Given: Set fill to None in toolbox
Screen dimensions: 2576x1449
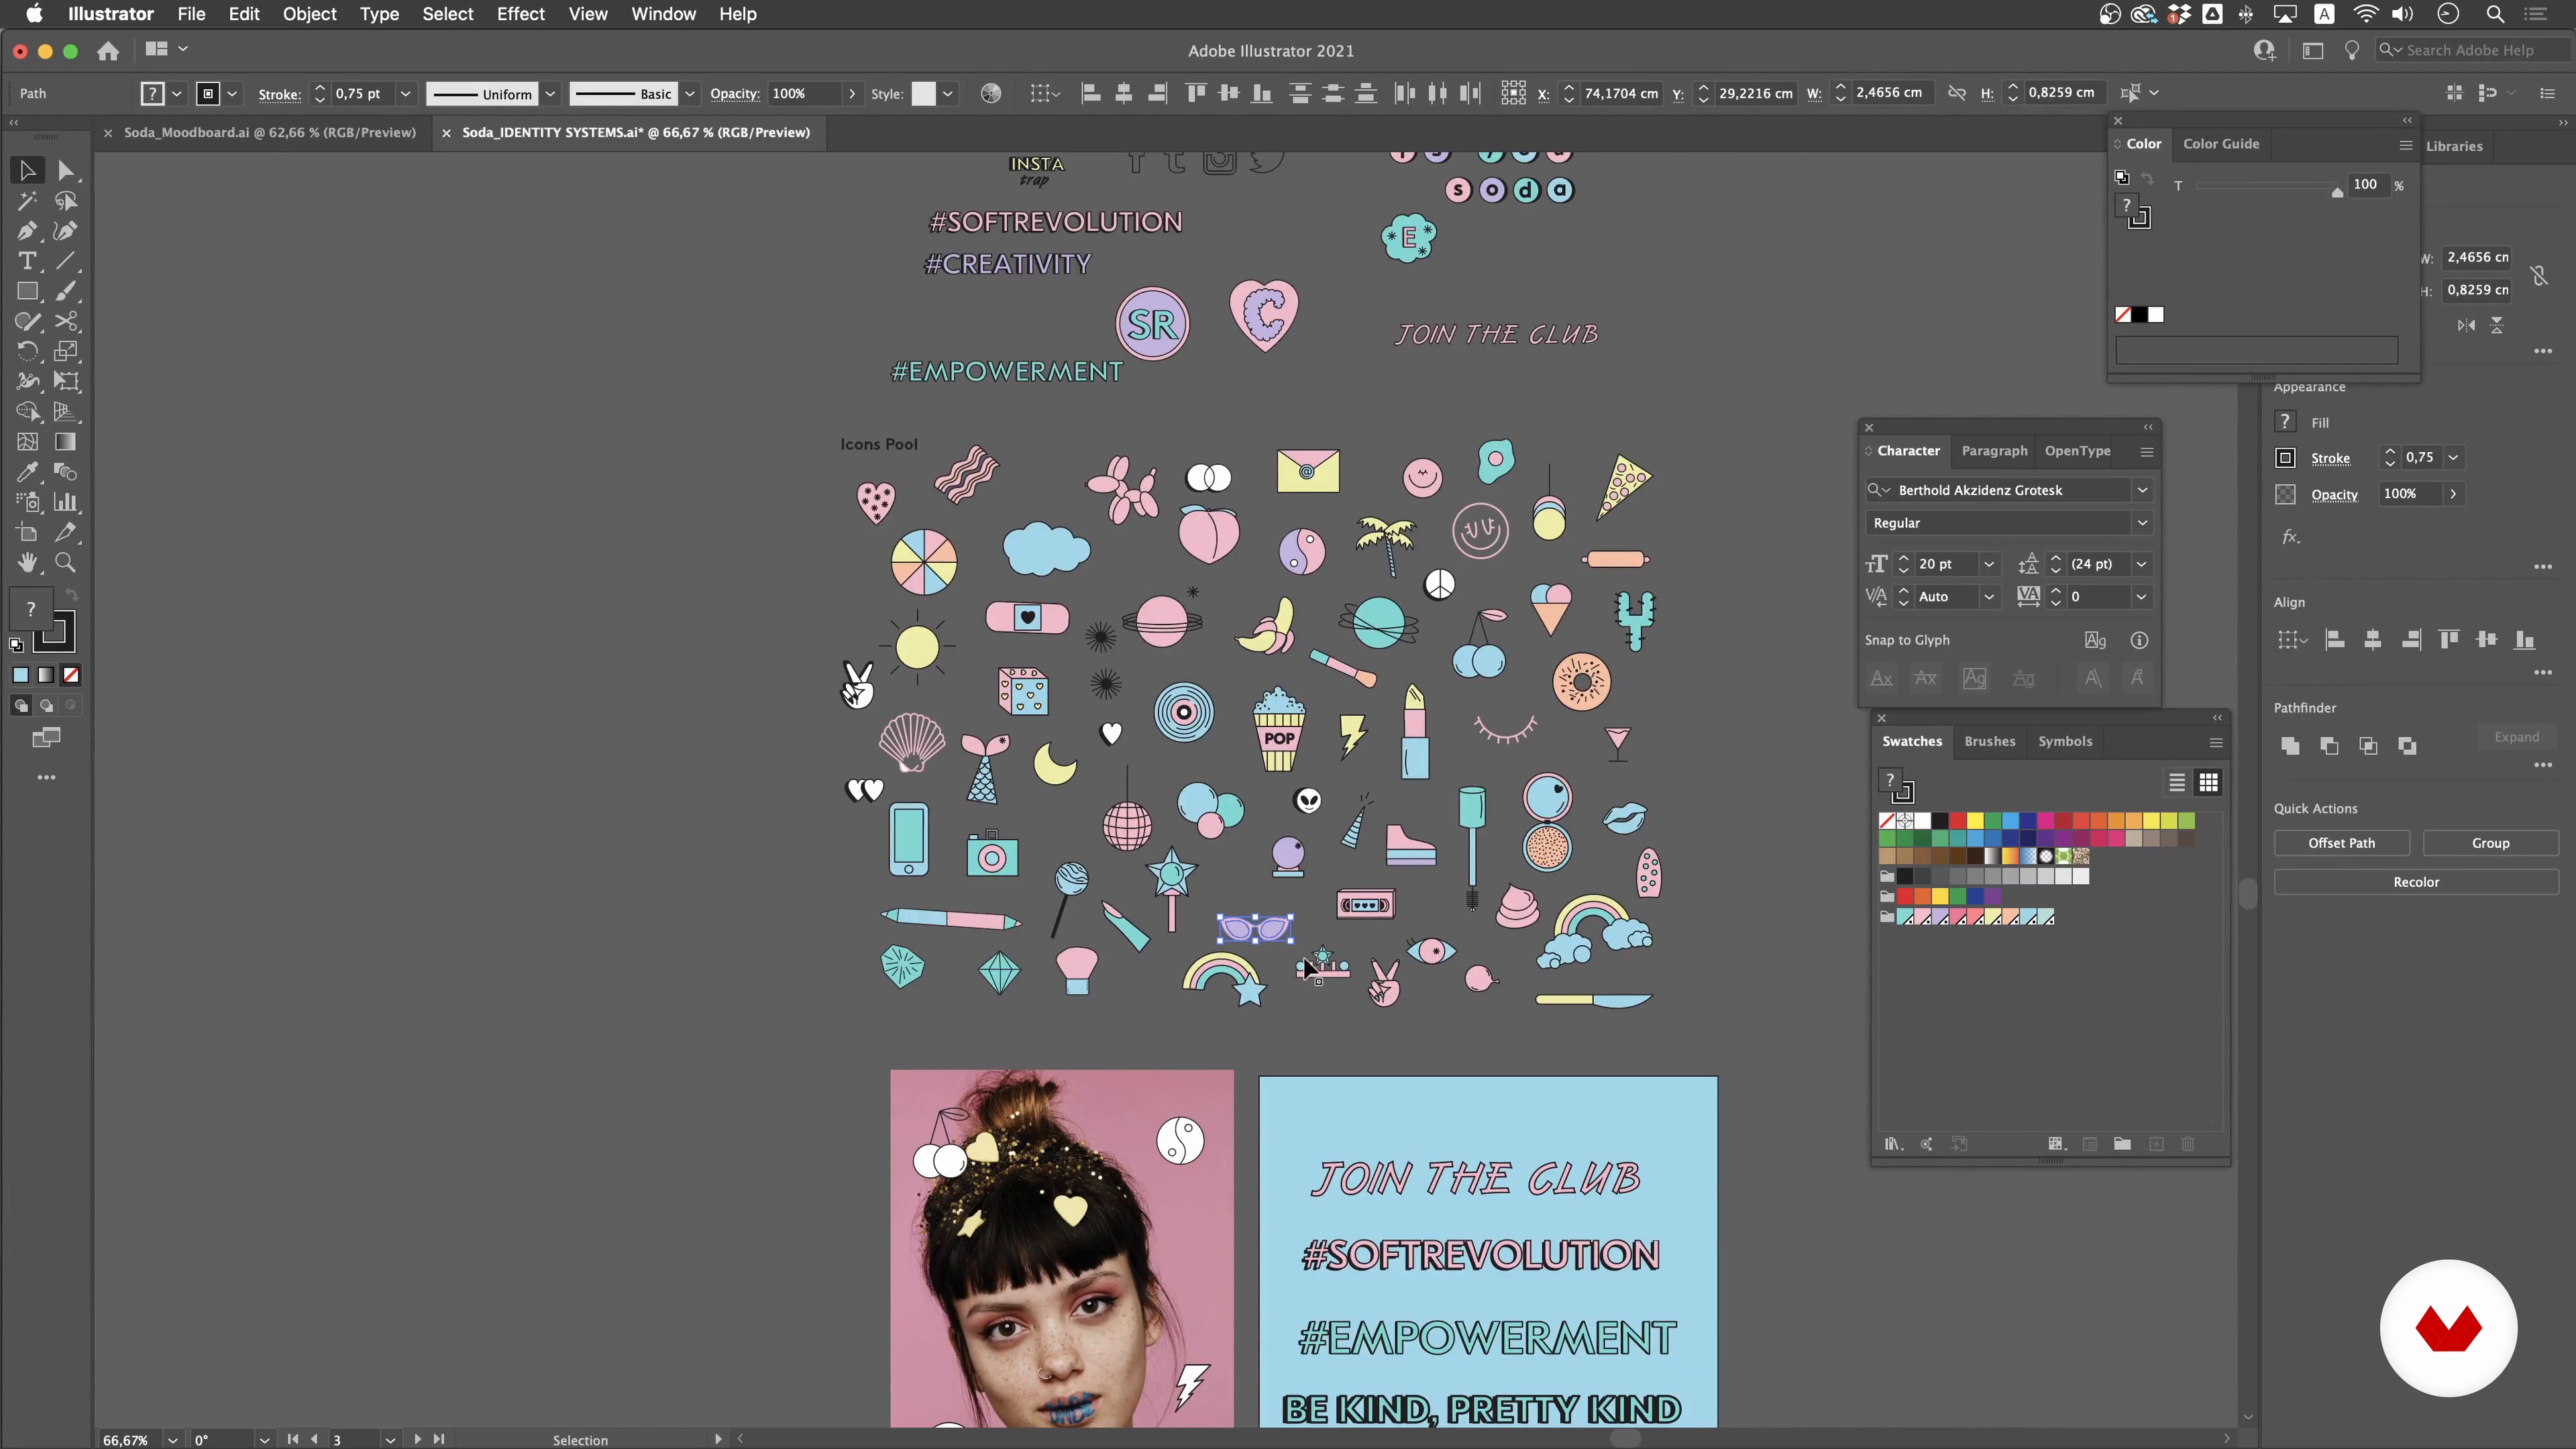Looking at the screenshot, I should 71,675.
